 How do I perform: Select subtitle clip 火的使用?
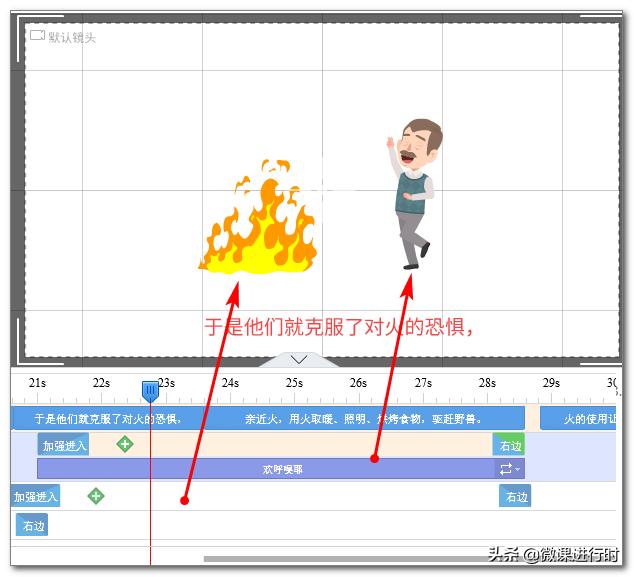[578, 418]
